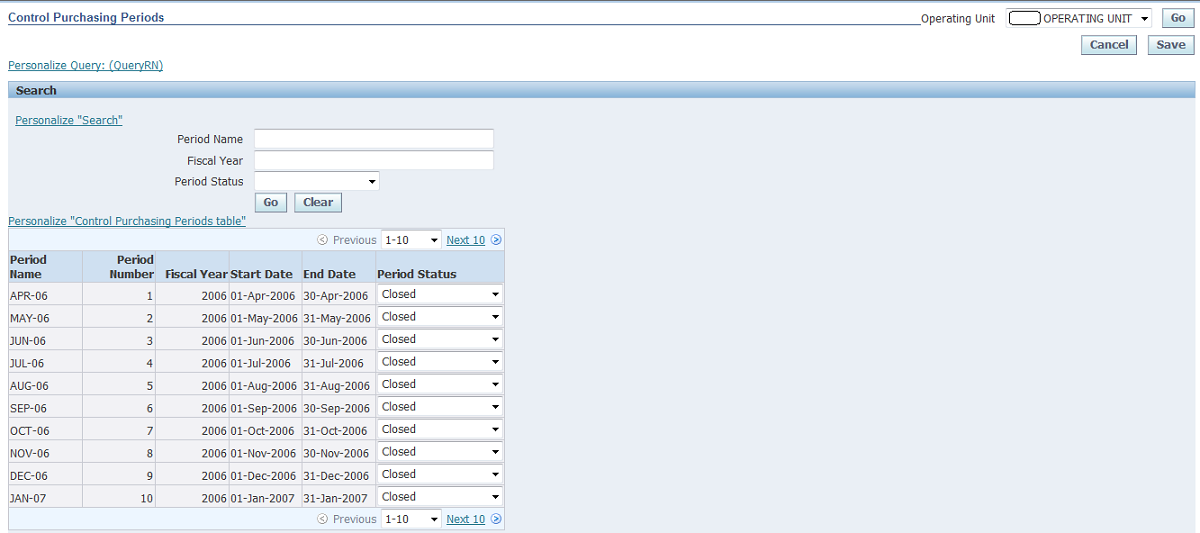Image resolution: width=1200 pixels, height=533 pixels.
Task: Change Period Status for JUN-06 row
Action: pos(440,339)
